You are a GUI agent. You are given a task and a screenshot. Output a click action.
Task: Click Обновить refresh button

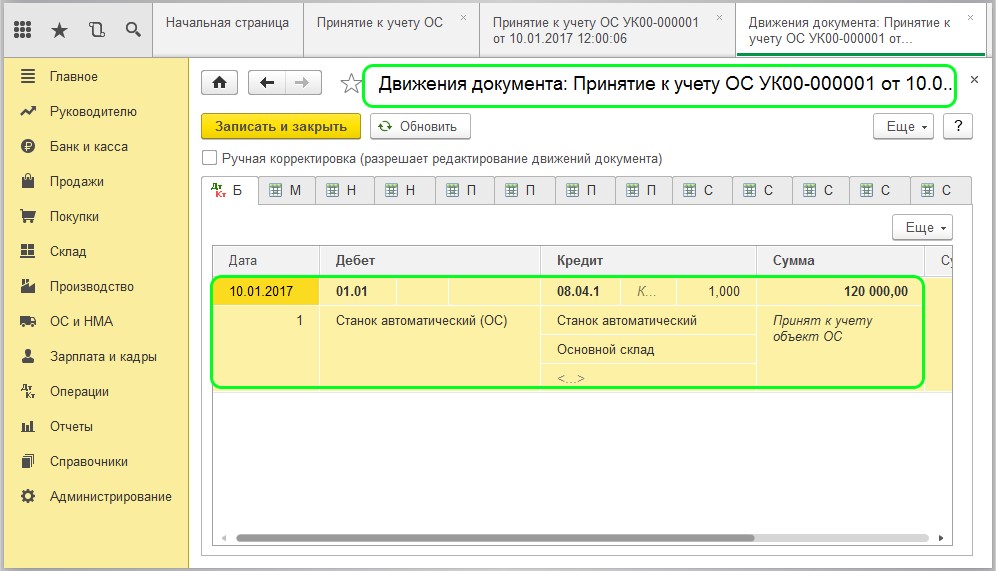coord(420,126)
